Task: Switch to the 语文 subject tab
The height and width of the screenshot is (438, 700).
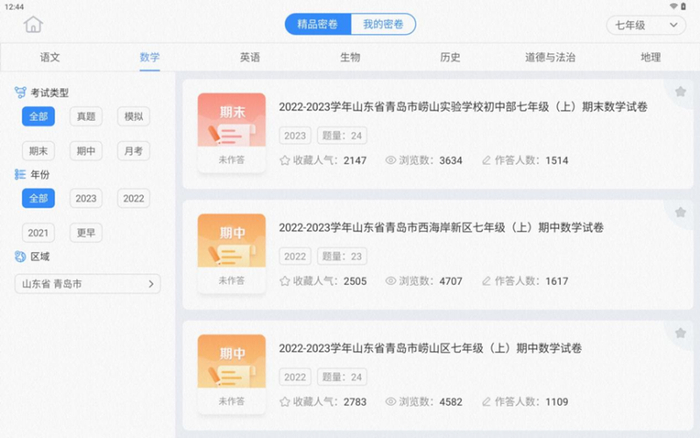Action: click(x=50, y=57)
